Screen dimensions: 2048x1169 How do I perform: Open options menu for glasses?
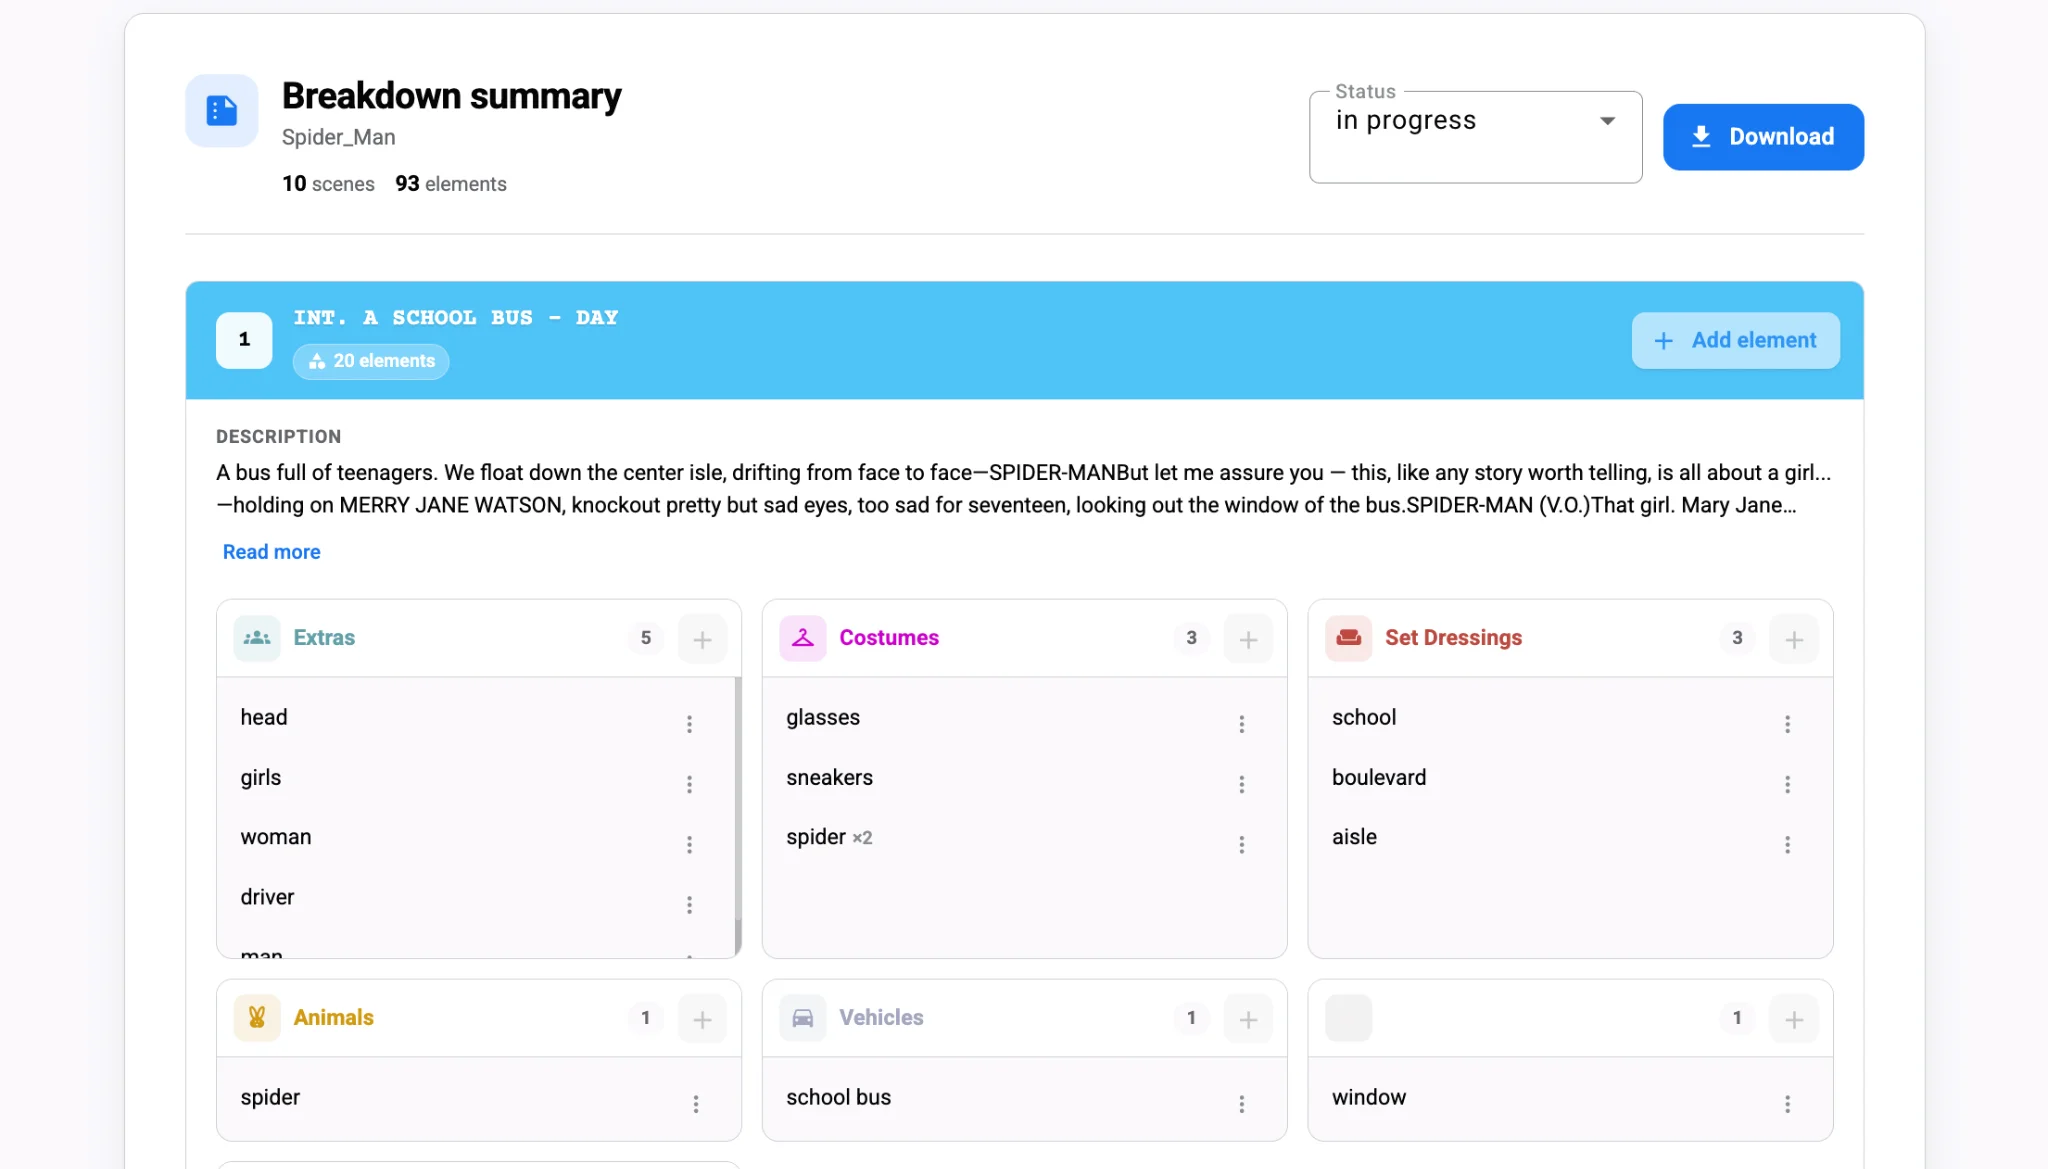pos(1242,724)
